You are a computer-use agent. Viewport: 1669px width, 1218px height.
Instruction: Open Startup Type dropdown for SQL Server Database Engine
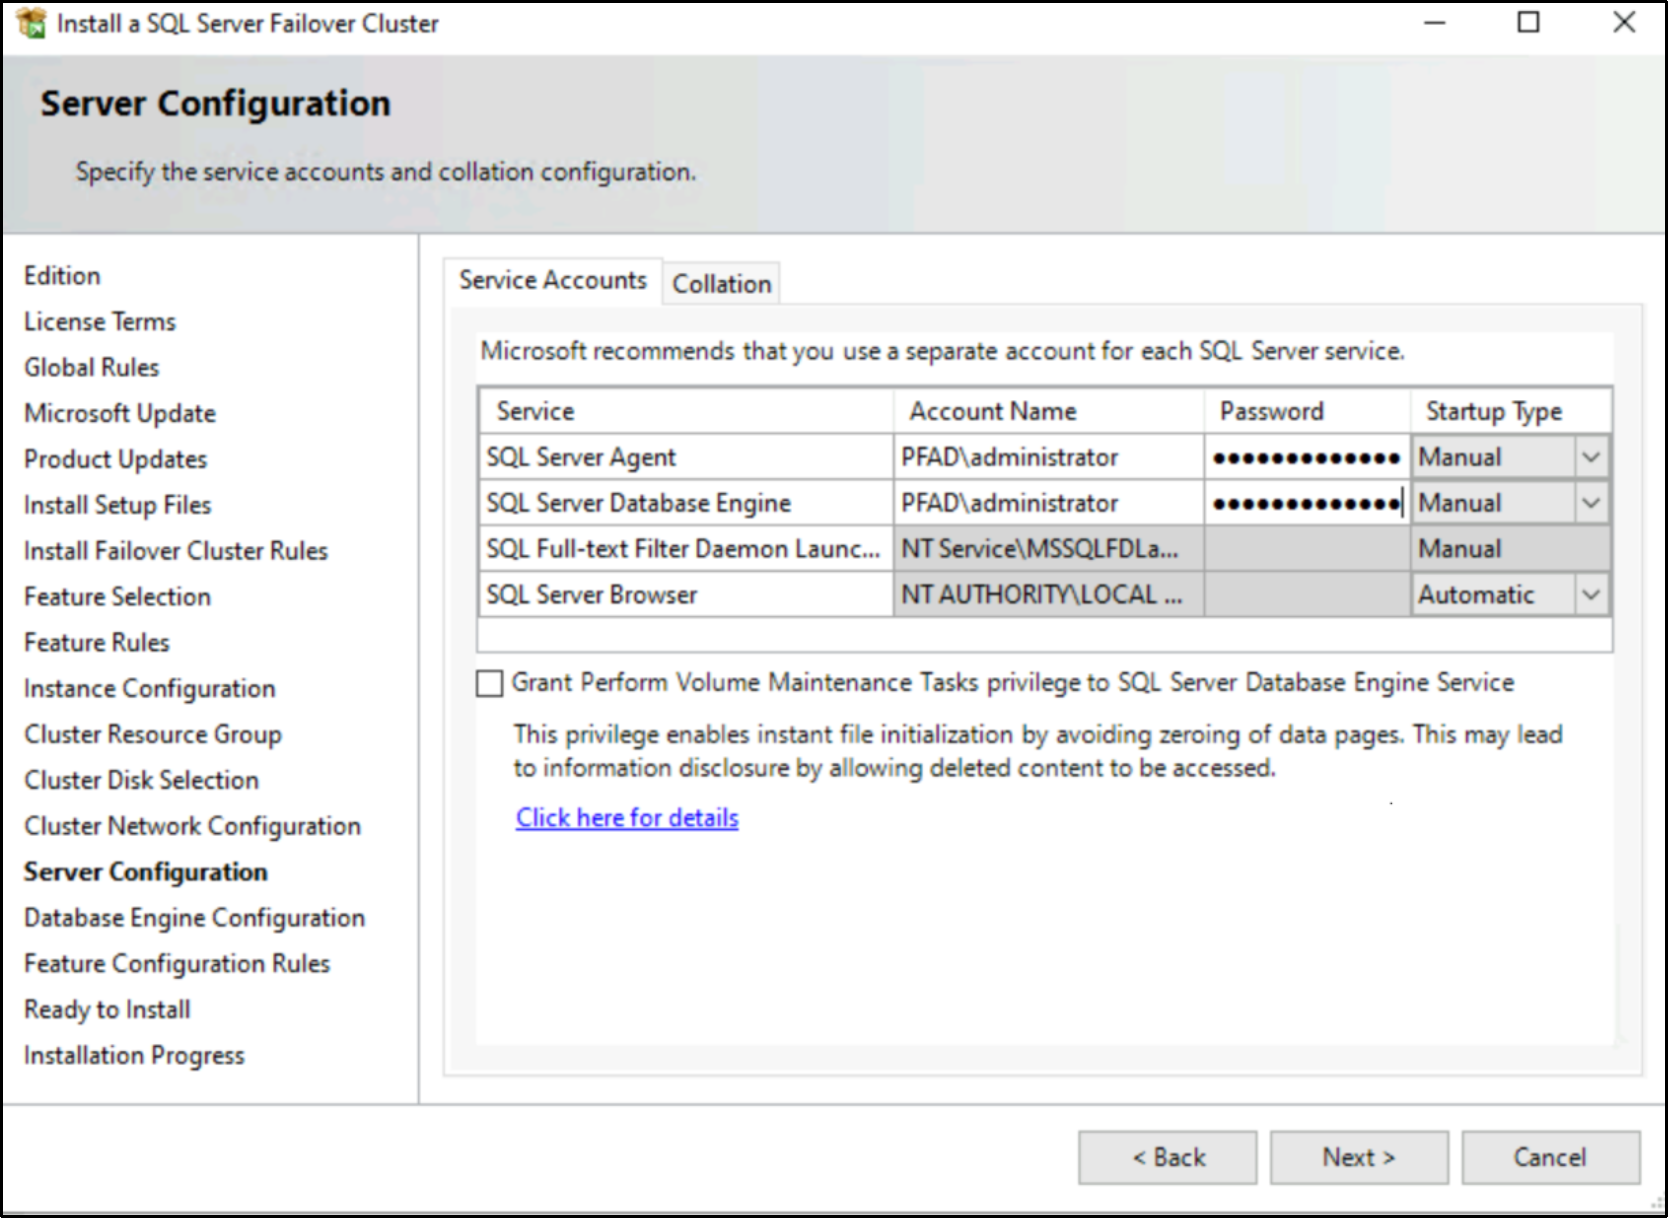[1590, 504]
